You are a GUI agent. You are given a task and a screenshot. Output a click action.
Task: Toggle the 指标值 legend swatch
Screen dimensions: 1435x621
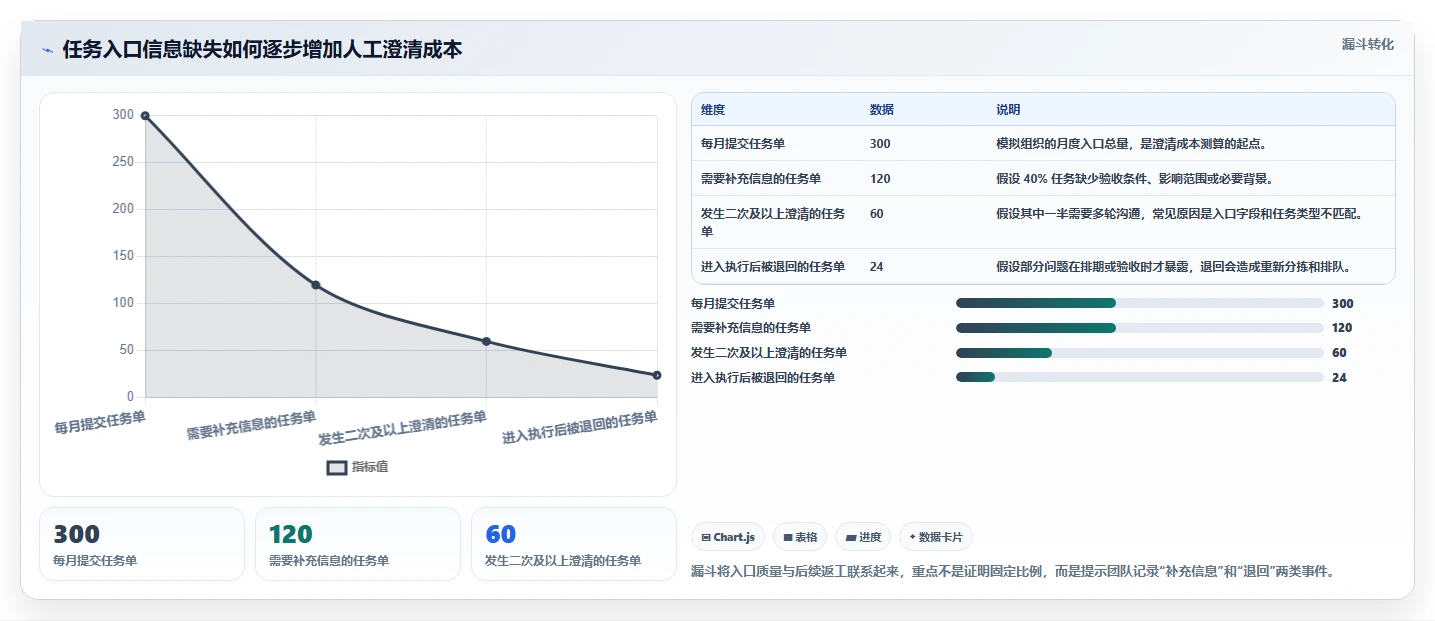pos(337,467)
